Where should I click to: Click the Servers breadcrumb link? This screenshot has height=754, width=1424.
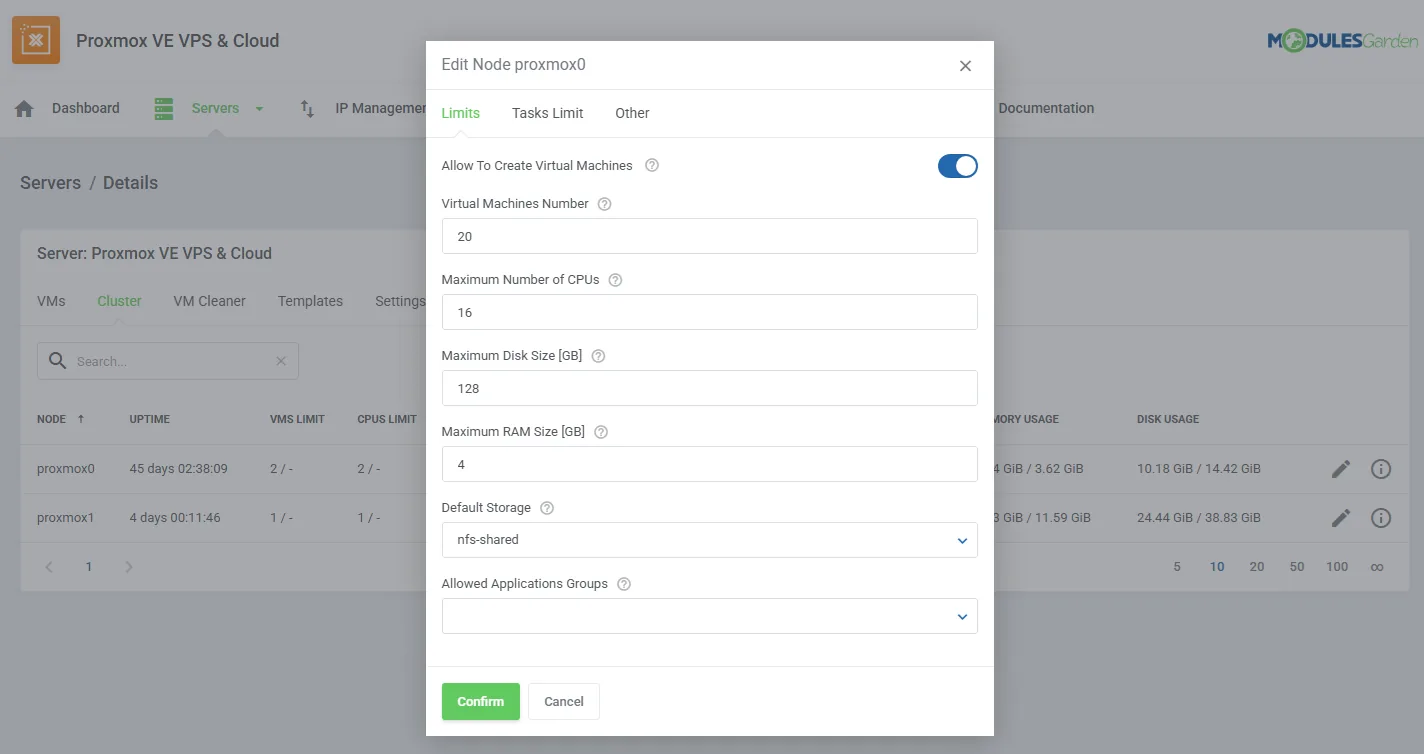point(50,183)
